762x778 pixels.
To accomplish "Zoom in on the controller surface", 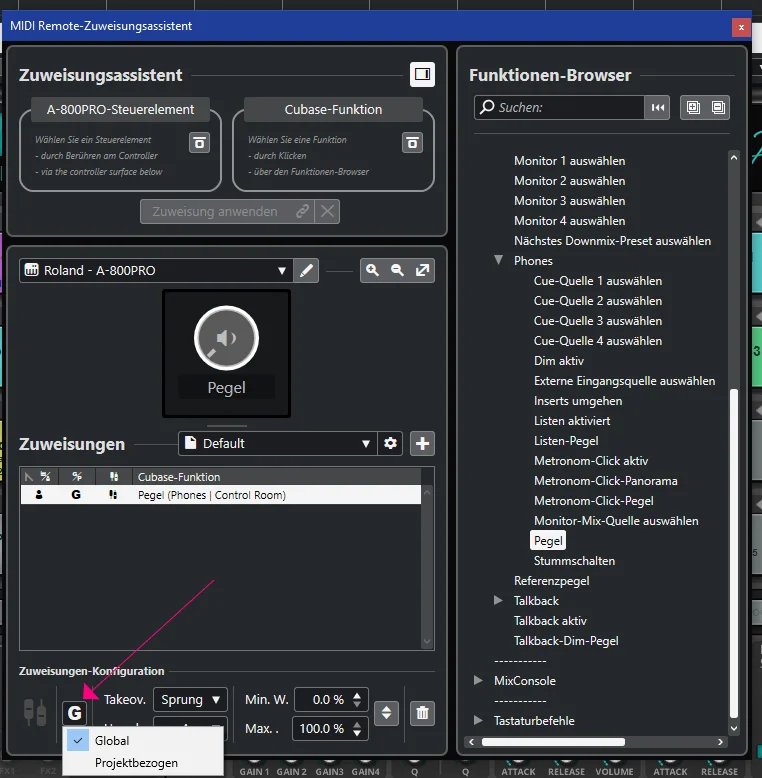I will tap(373, 270).
